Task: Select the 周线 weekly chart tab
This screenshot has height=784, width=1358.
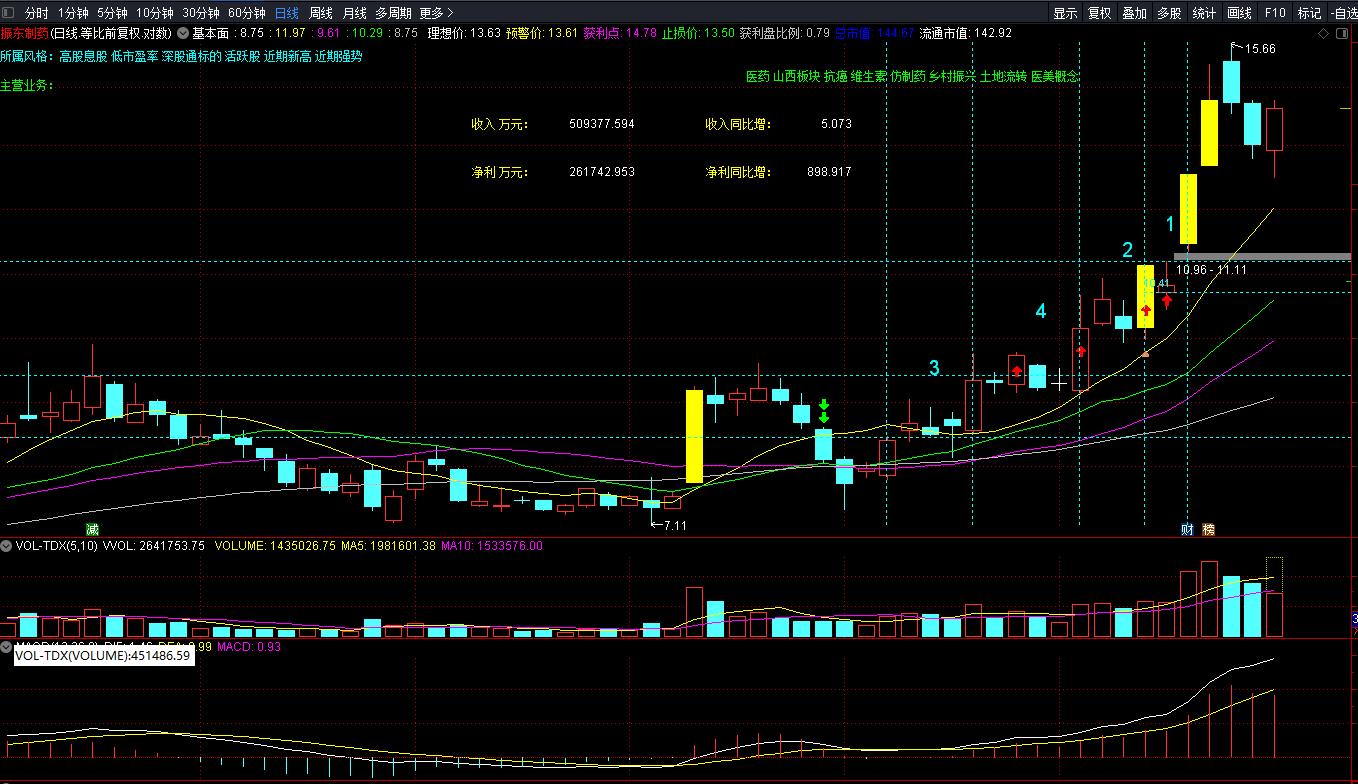Action: 320,14
